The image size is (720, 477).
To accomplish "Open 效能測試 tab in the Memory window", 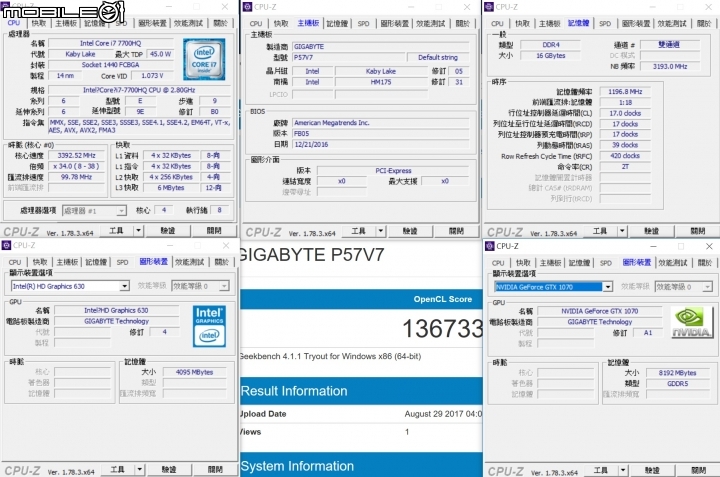I will click(672, 23).
